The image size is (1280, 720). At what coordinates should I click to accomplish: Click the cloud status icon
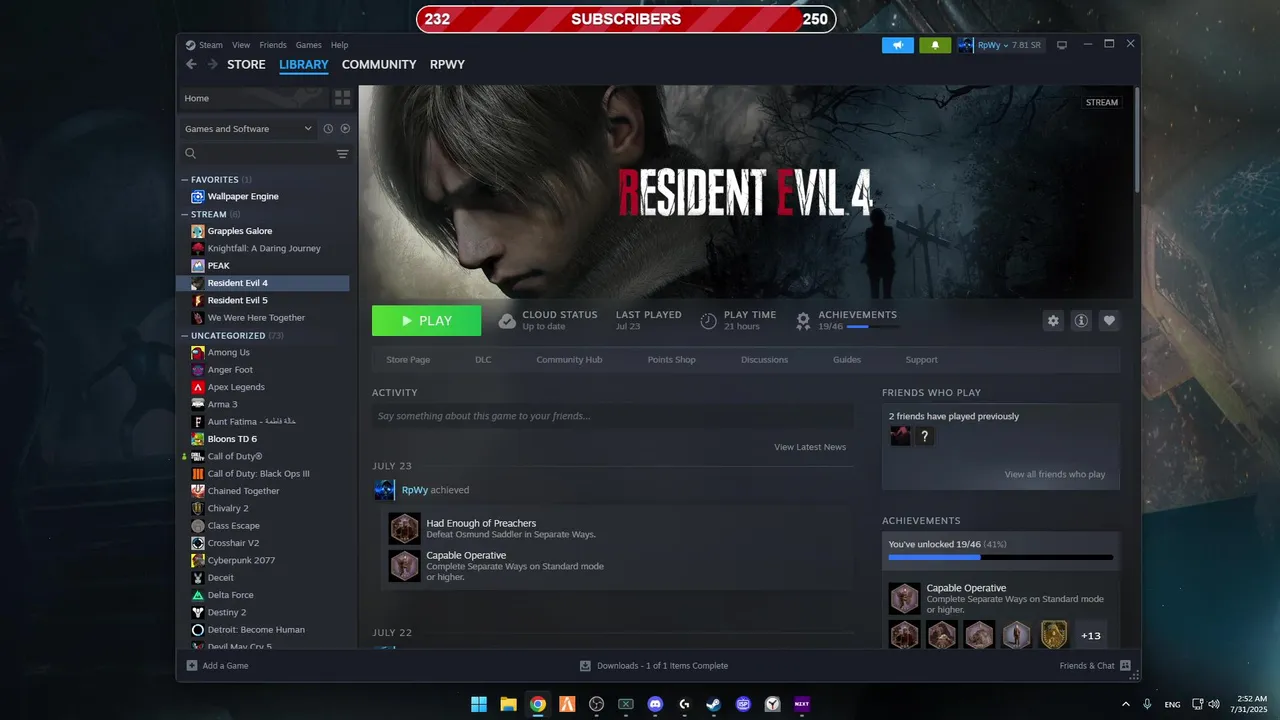[507, 321]
